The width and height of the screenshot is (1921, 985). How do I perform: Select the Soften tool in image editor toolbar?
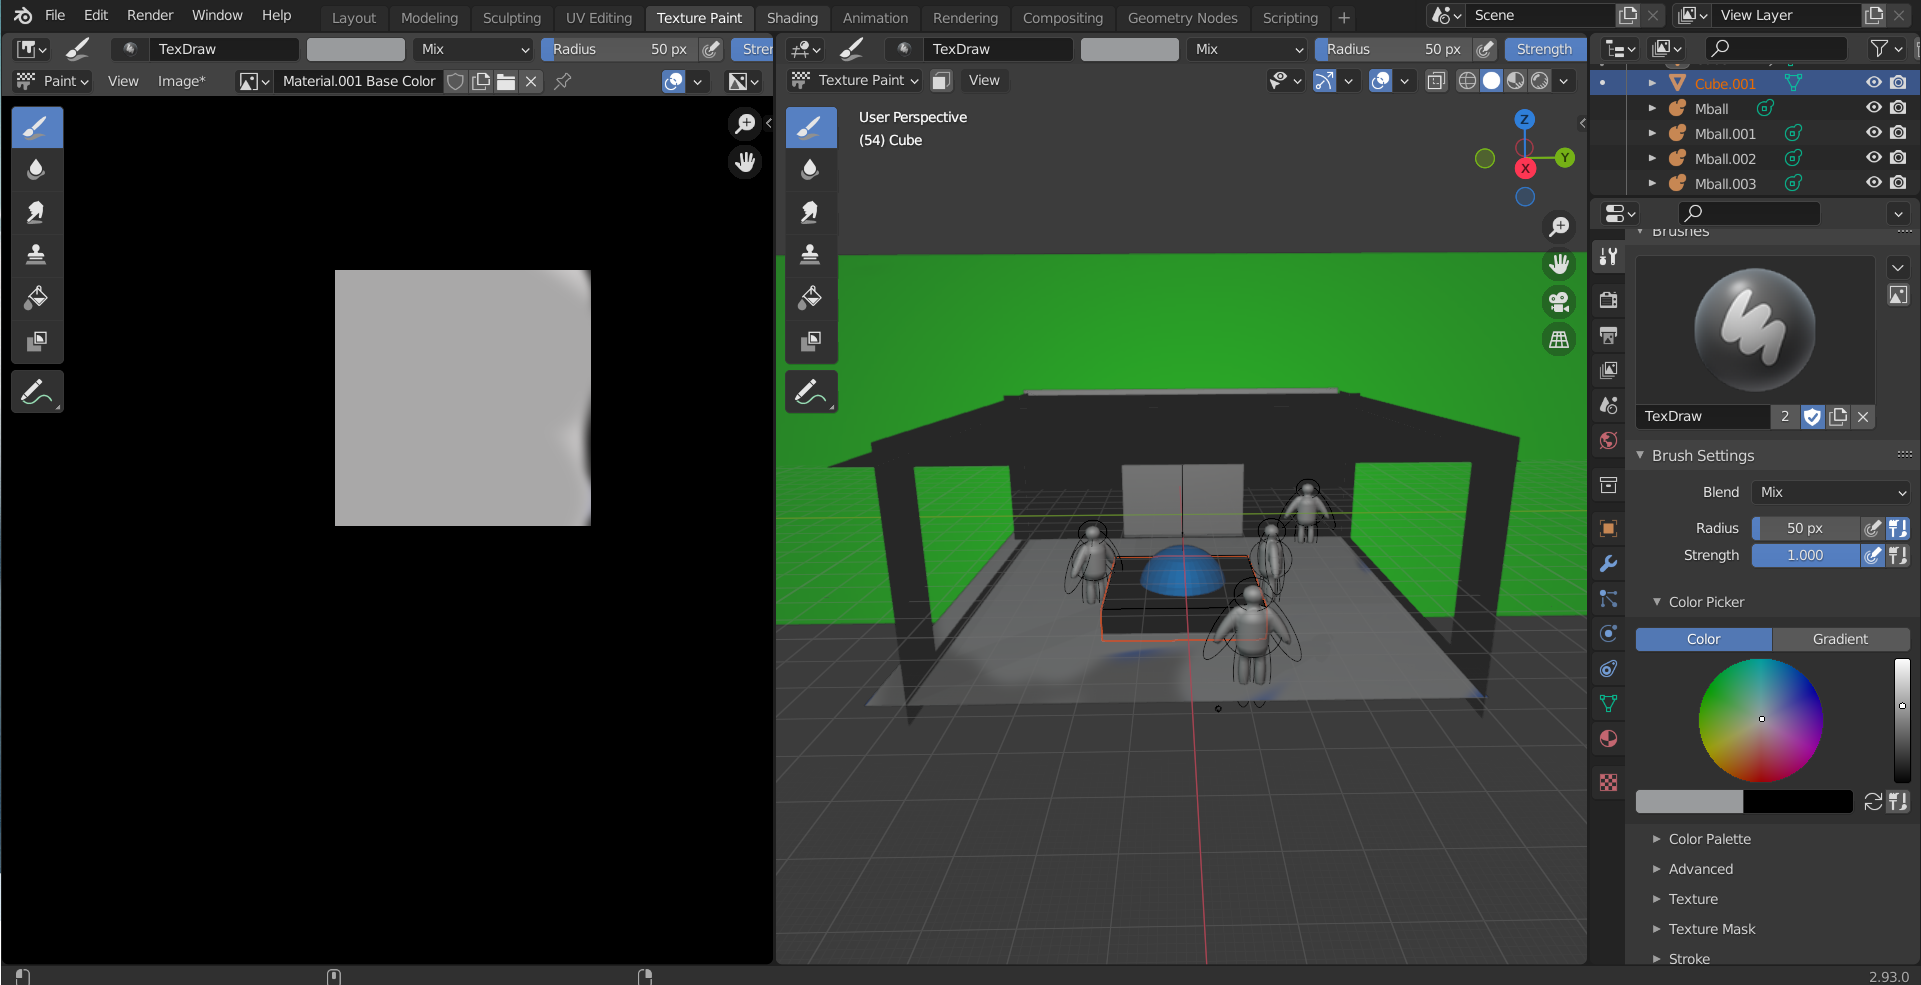pos(37,170)
